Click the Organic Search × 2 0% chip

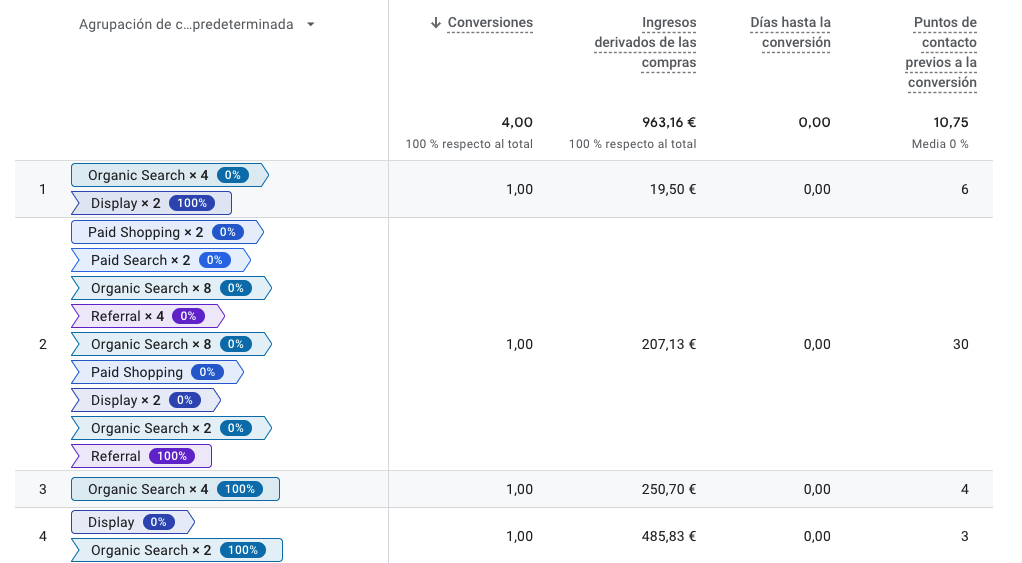[x=171, y=428]
